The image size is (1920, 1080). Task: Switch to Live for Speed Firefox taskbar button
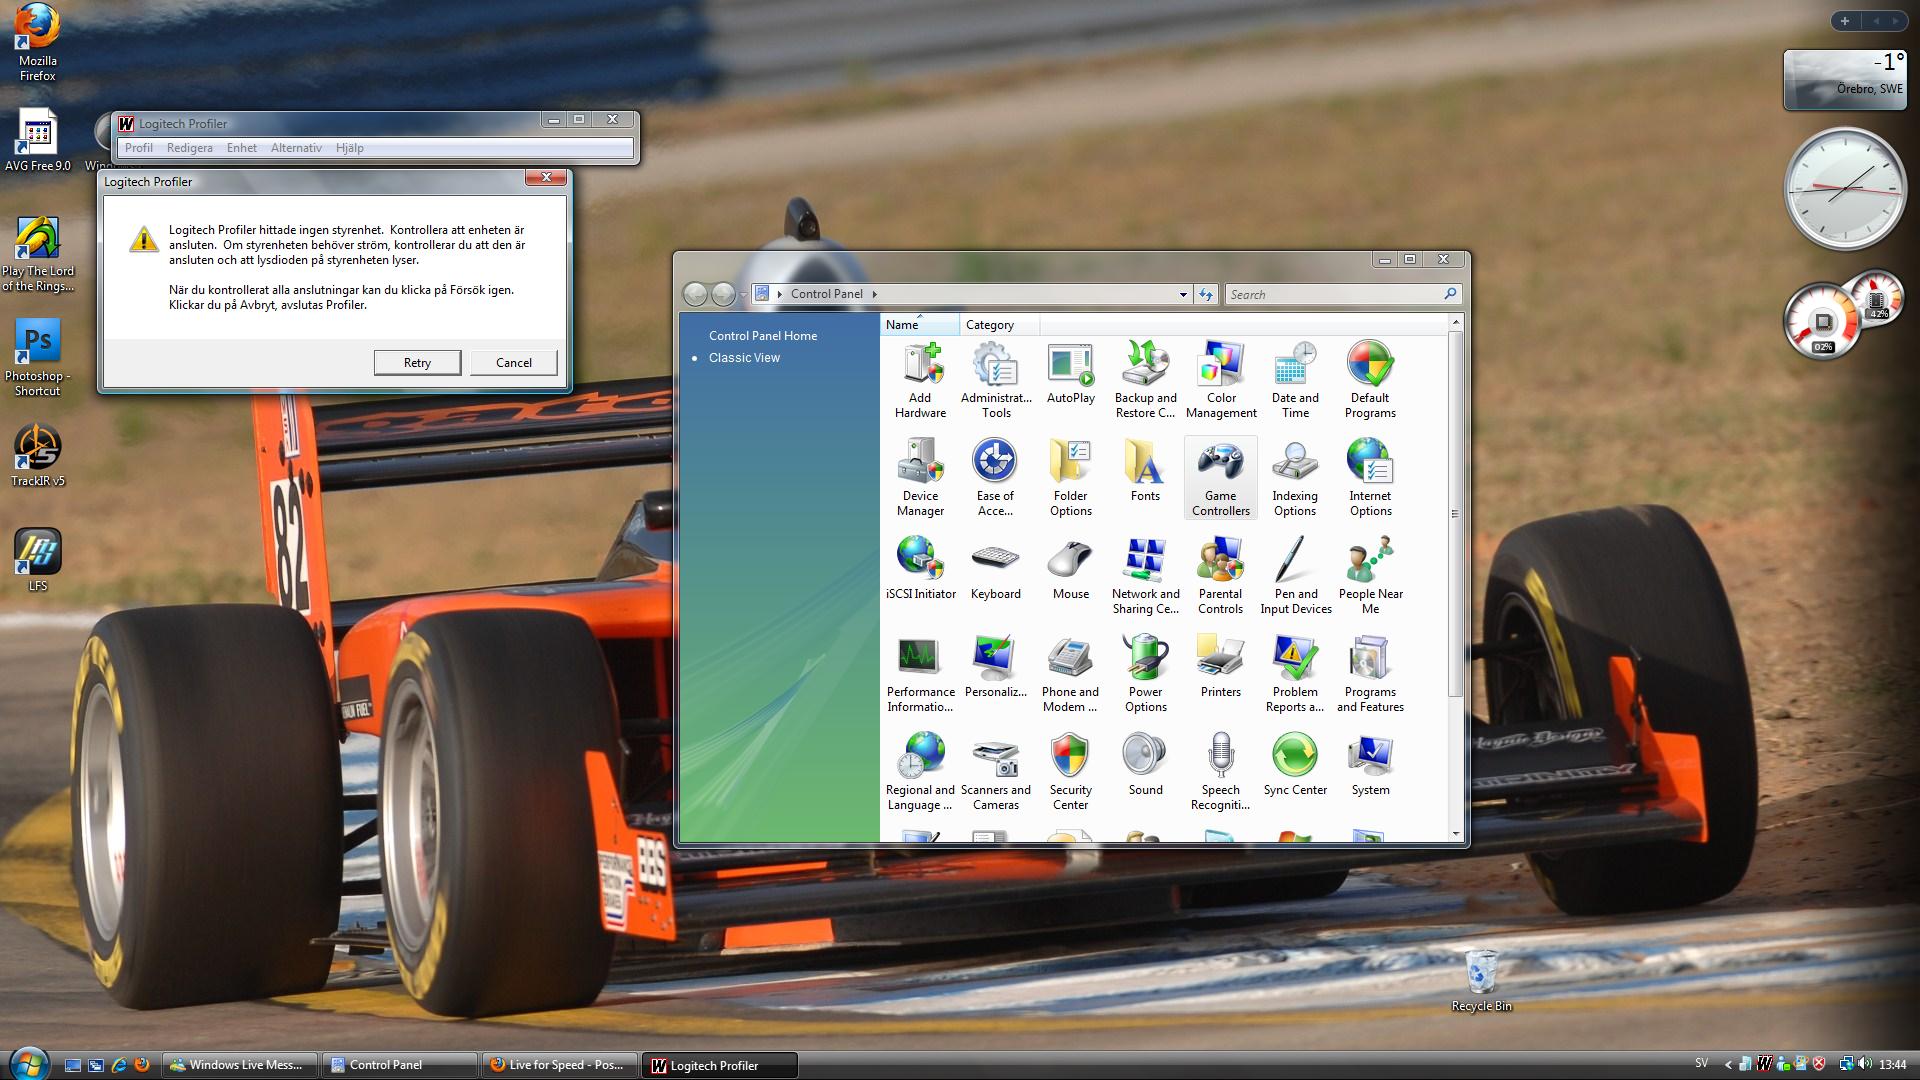tap(558, 1065)
